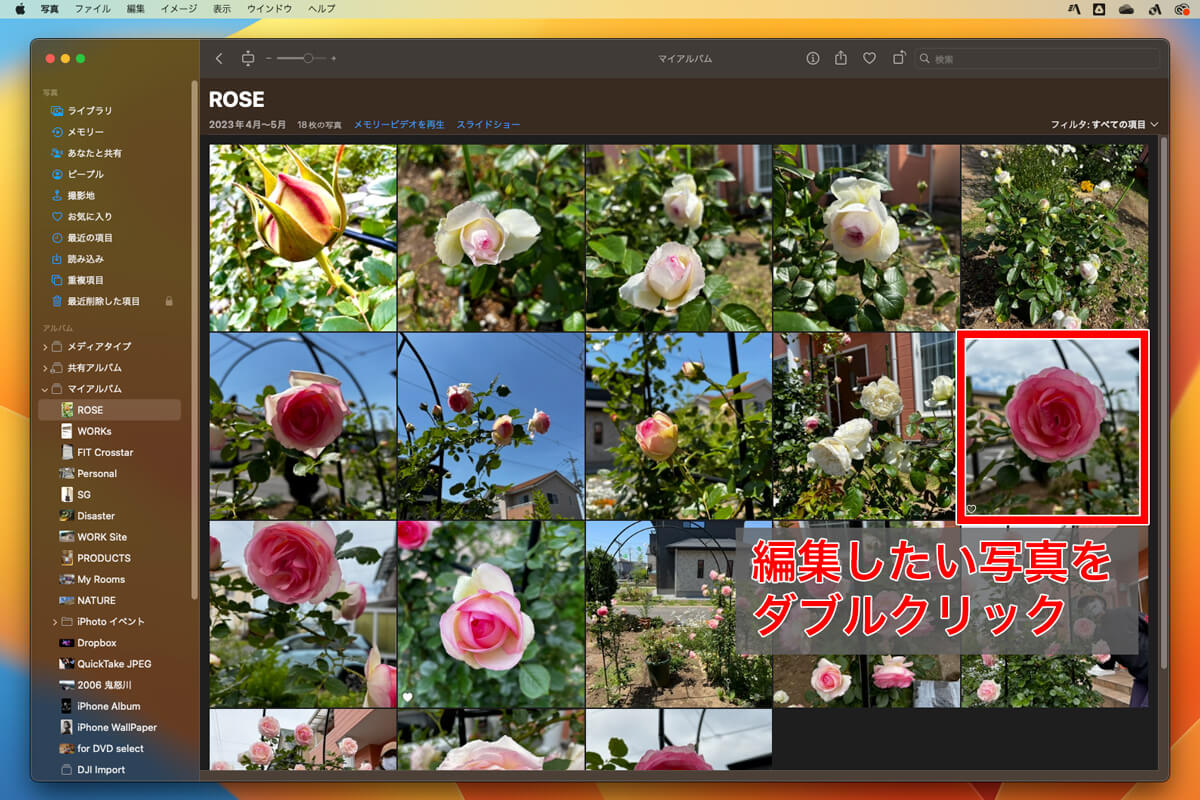Open the PRODUCTS album
Viewport: 1200px width, 800px height.
pos(109,558)
